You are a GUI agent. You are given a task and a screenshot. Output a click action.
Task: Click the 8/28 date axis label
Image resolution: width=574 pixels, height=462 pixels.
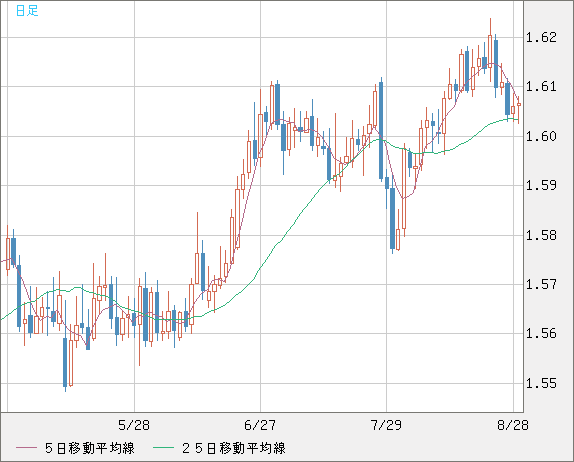513,425
